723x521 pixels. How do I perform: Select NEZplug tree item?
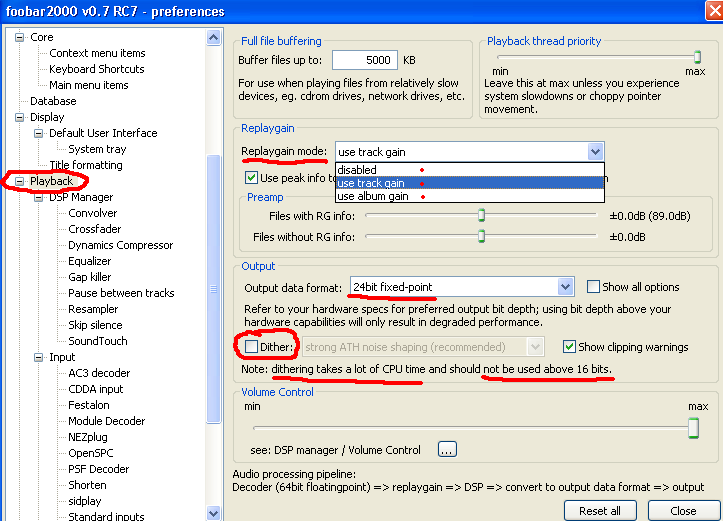pos(88,437)
